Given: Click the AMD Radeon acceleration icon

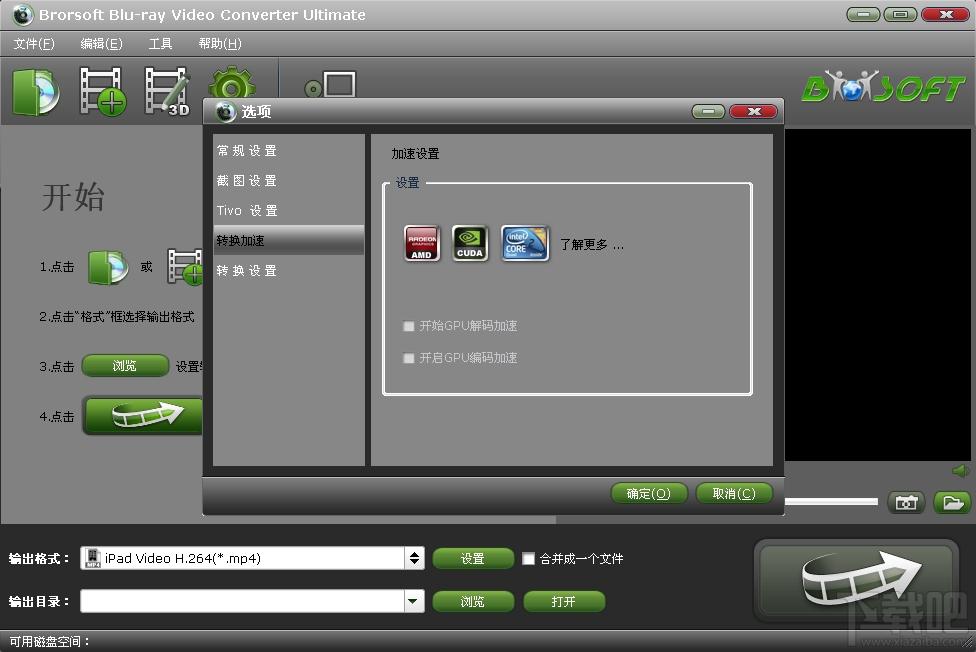Looking at the screenshot, I should [421, 243].
